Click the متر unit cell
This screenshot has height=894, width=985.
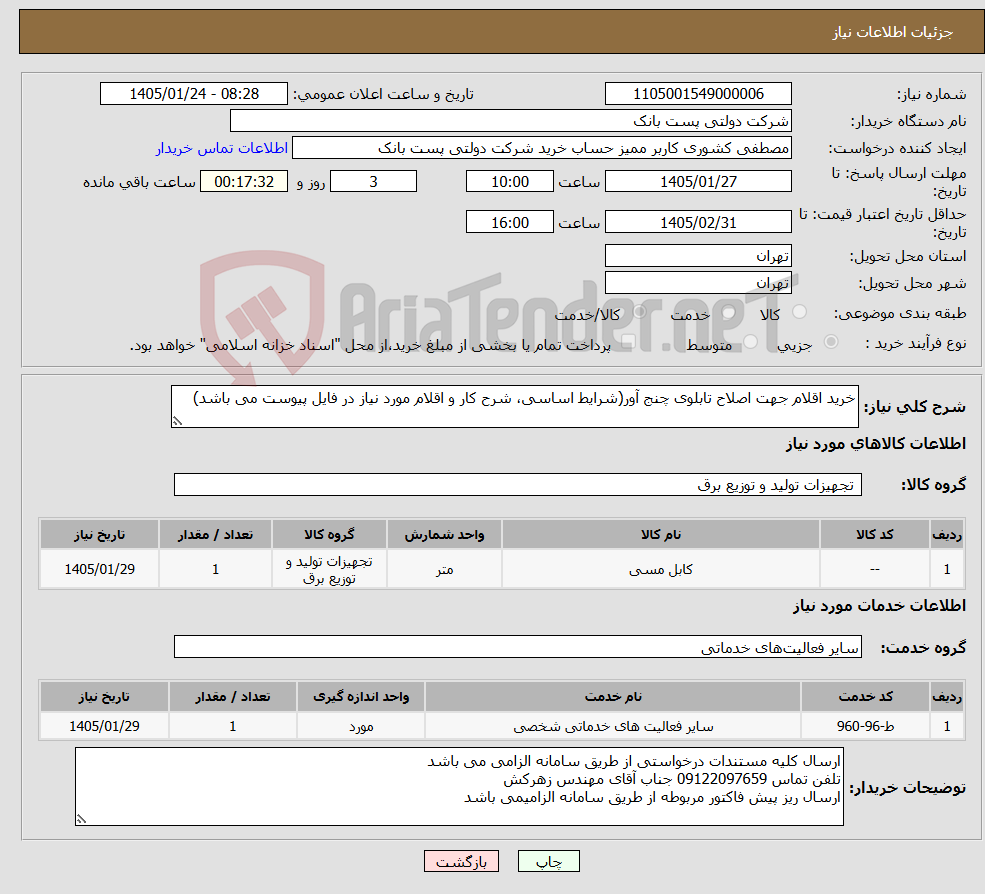[444, 569]
